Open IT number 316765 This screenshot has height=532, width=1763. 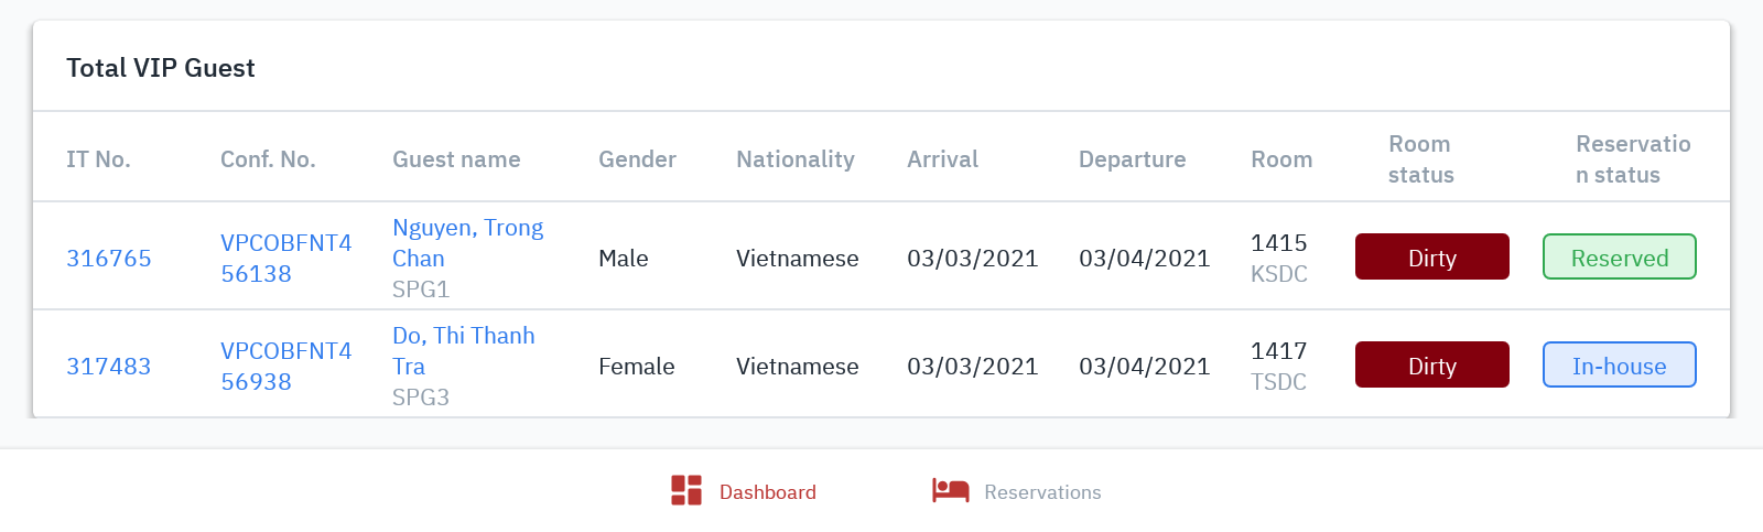tap(109, 258)
